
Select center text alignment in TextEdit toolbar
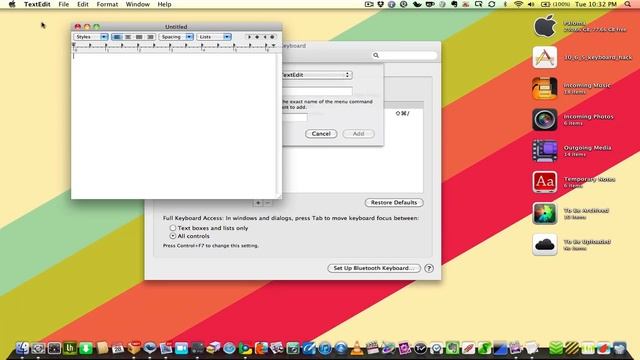pos(128,37)
